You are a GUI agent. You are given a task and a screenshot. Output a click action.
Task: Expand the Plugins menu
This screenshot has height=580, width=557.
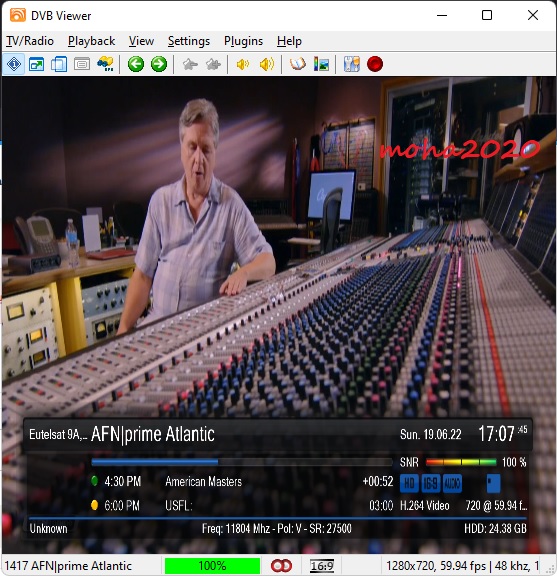tap(243, 41)
